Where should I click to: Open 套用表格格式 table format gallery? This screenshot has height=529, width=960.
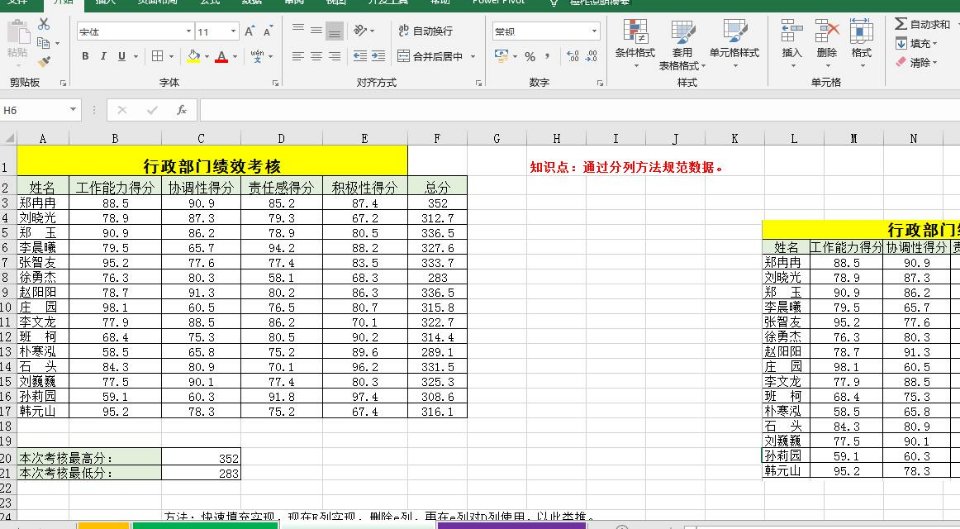(x=682, y=44)
